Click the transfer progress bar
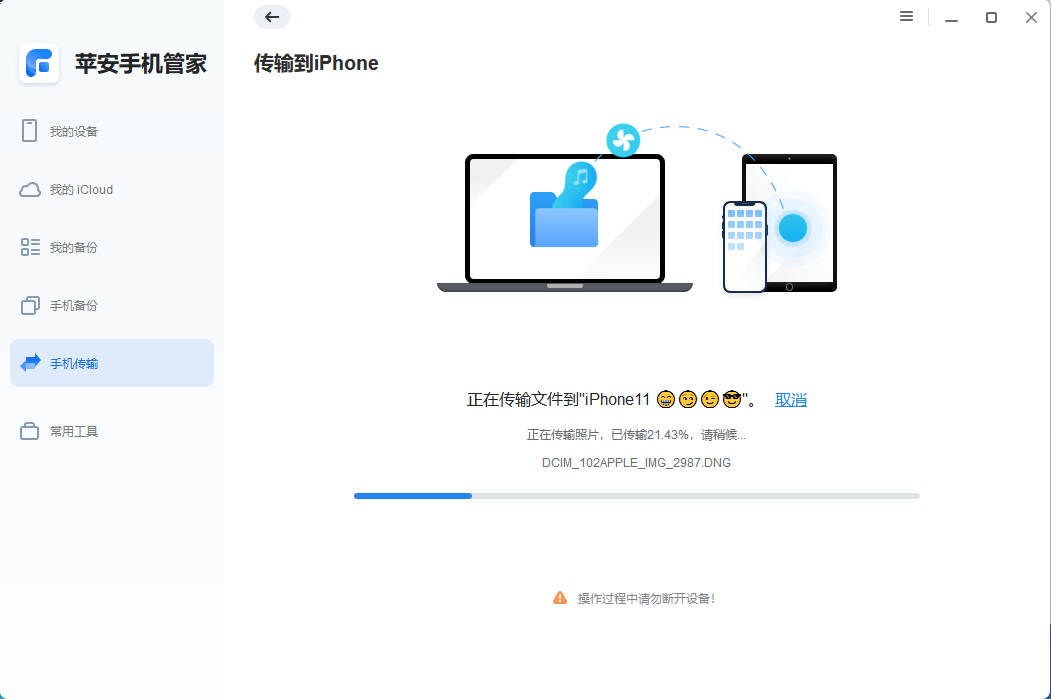This screenshot has width=1051, height=699. (x=635, y=495)
